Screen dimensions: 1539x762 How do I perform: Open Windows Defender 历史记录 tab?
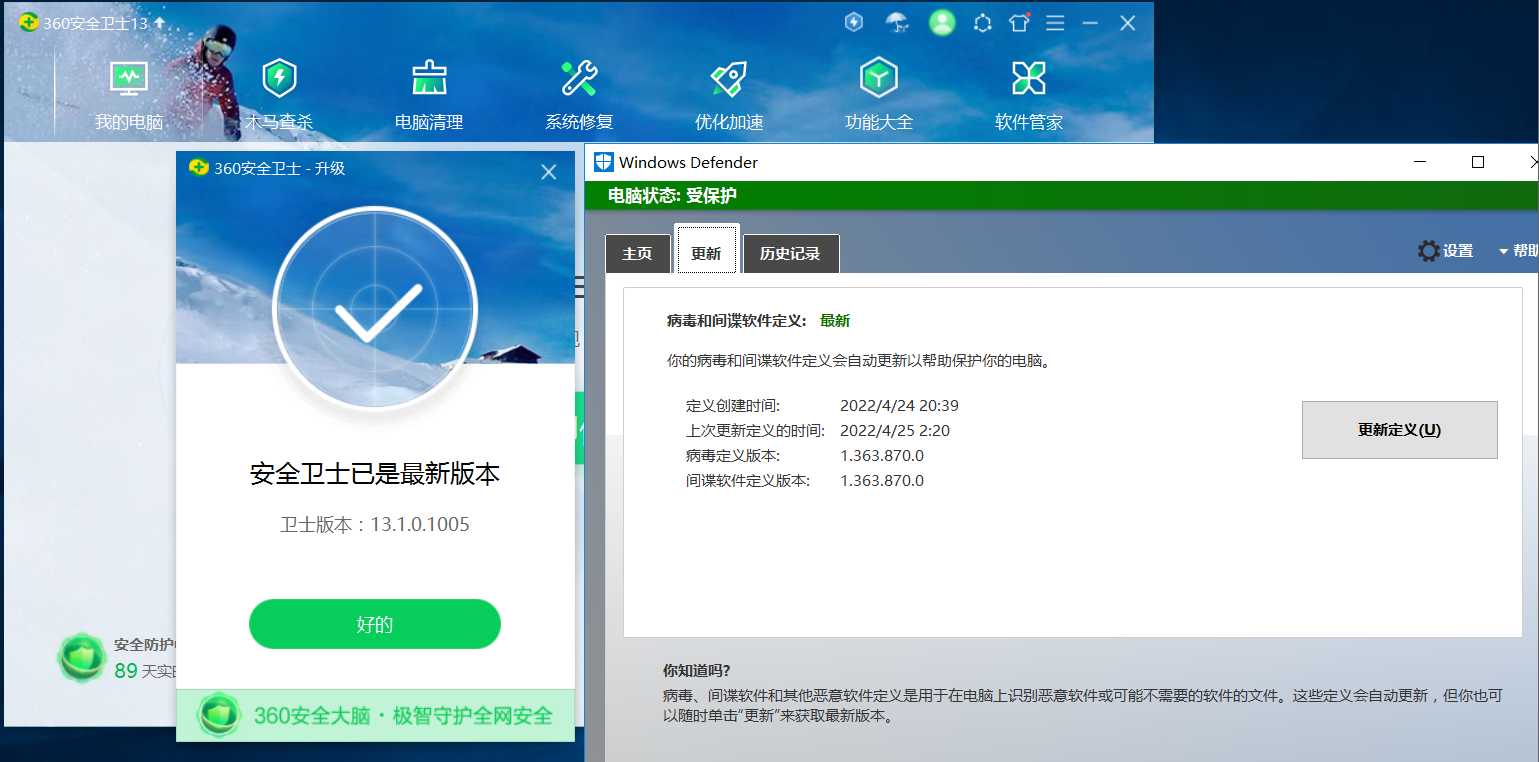(790, 253)
